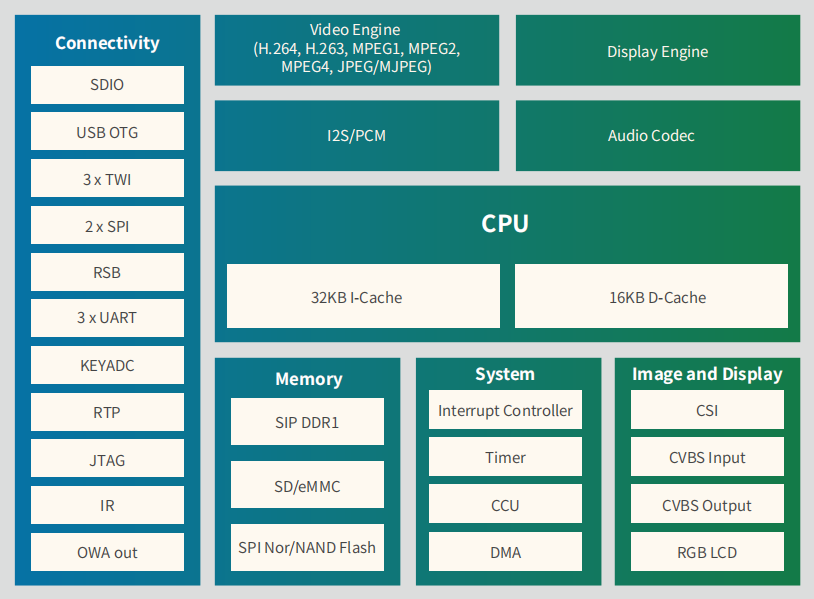
Task: Select the IR block
Action: [107, 505]
